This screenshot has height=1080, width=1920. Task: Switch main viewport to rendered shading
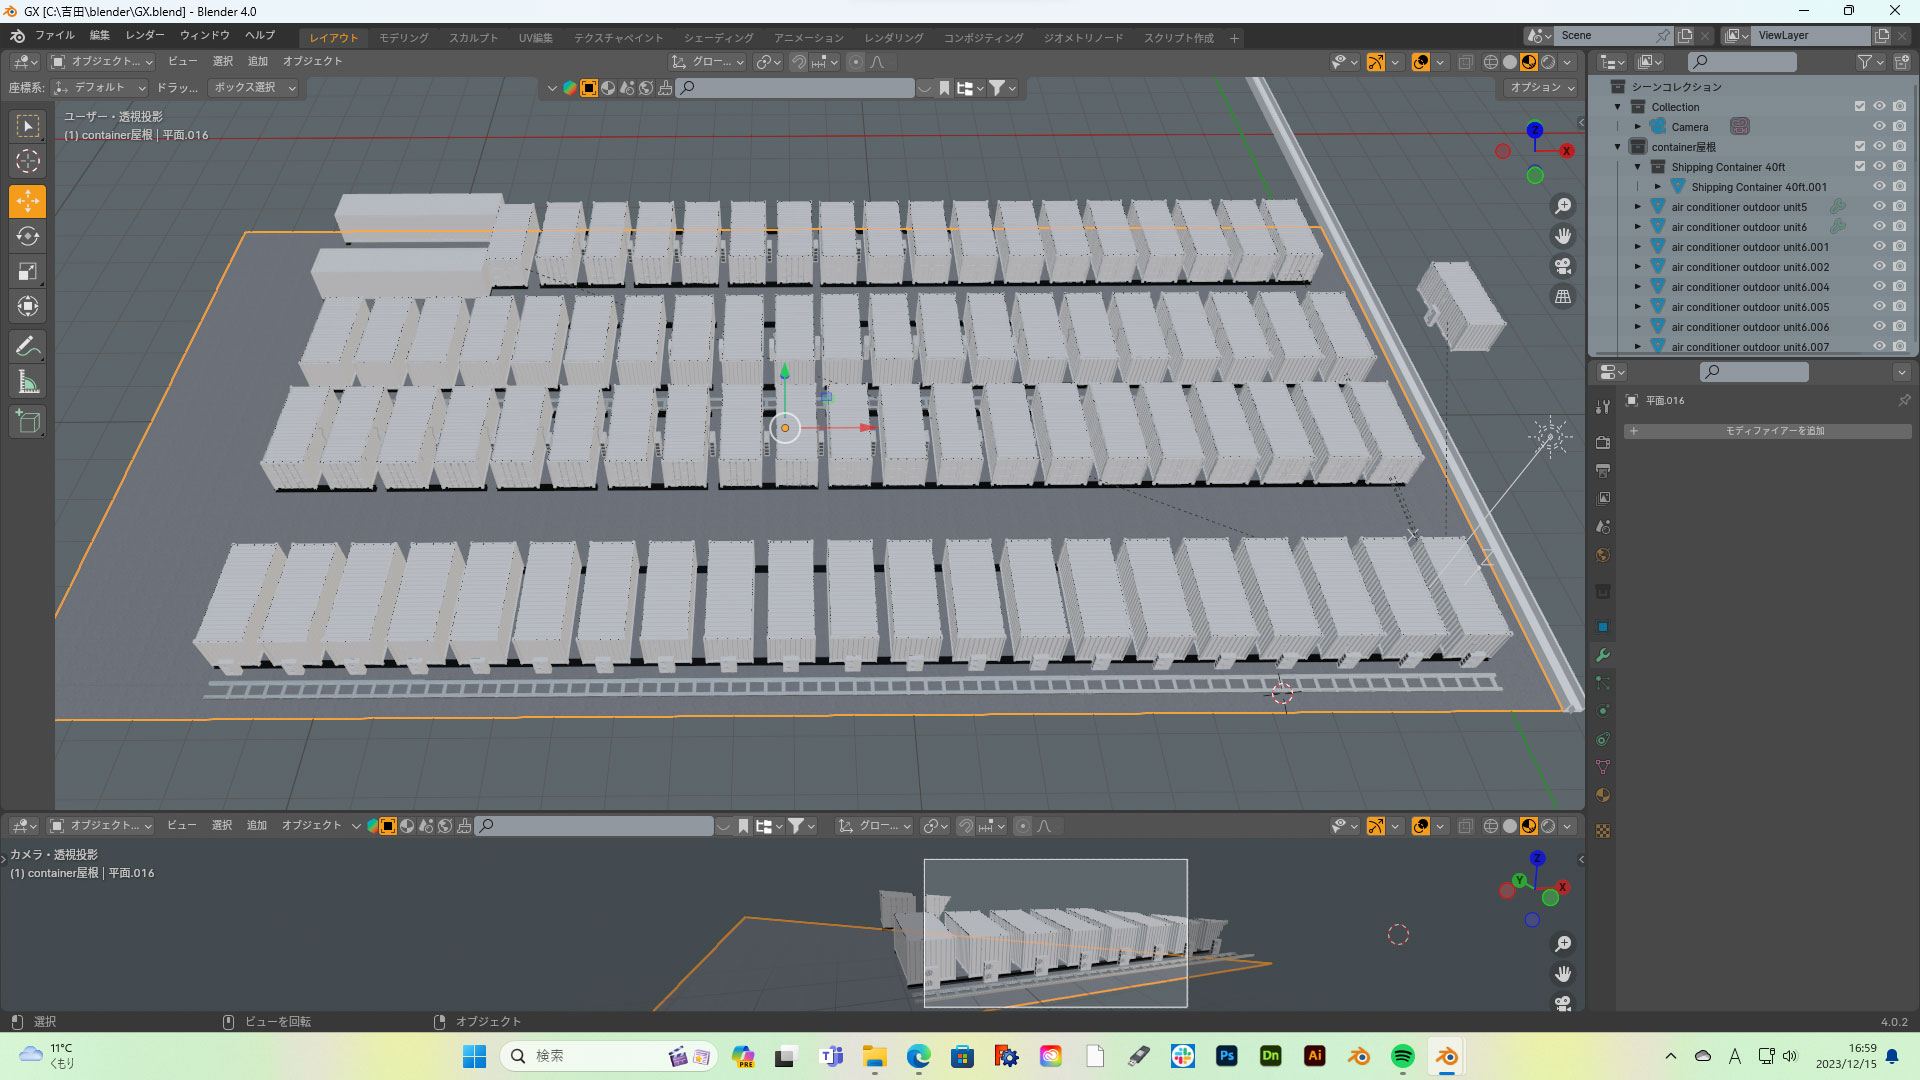(x=1548, y=62)
